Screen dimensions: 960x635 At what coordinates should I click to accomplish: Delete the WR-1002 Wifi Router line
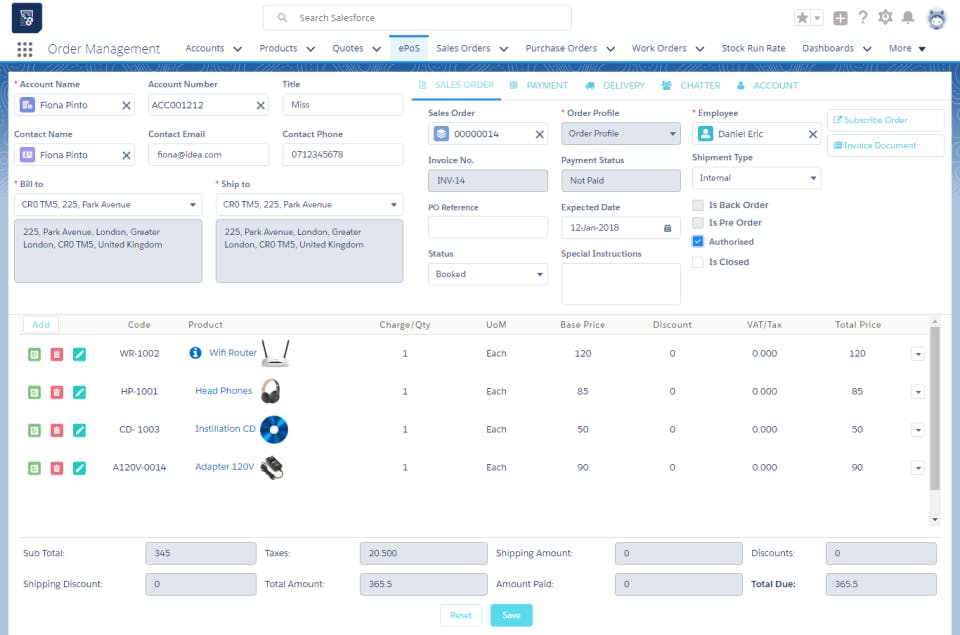tap(56, 355)
